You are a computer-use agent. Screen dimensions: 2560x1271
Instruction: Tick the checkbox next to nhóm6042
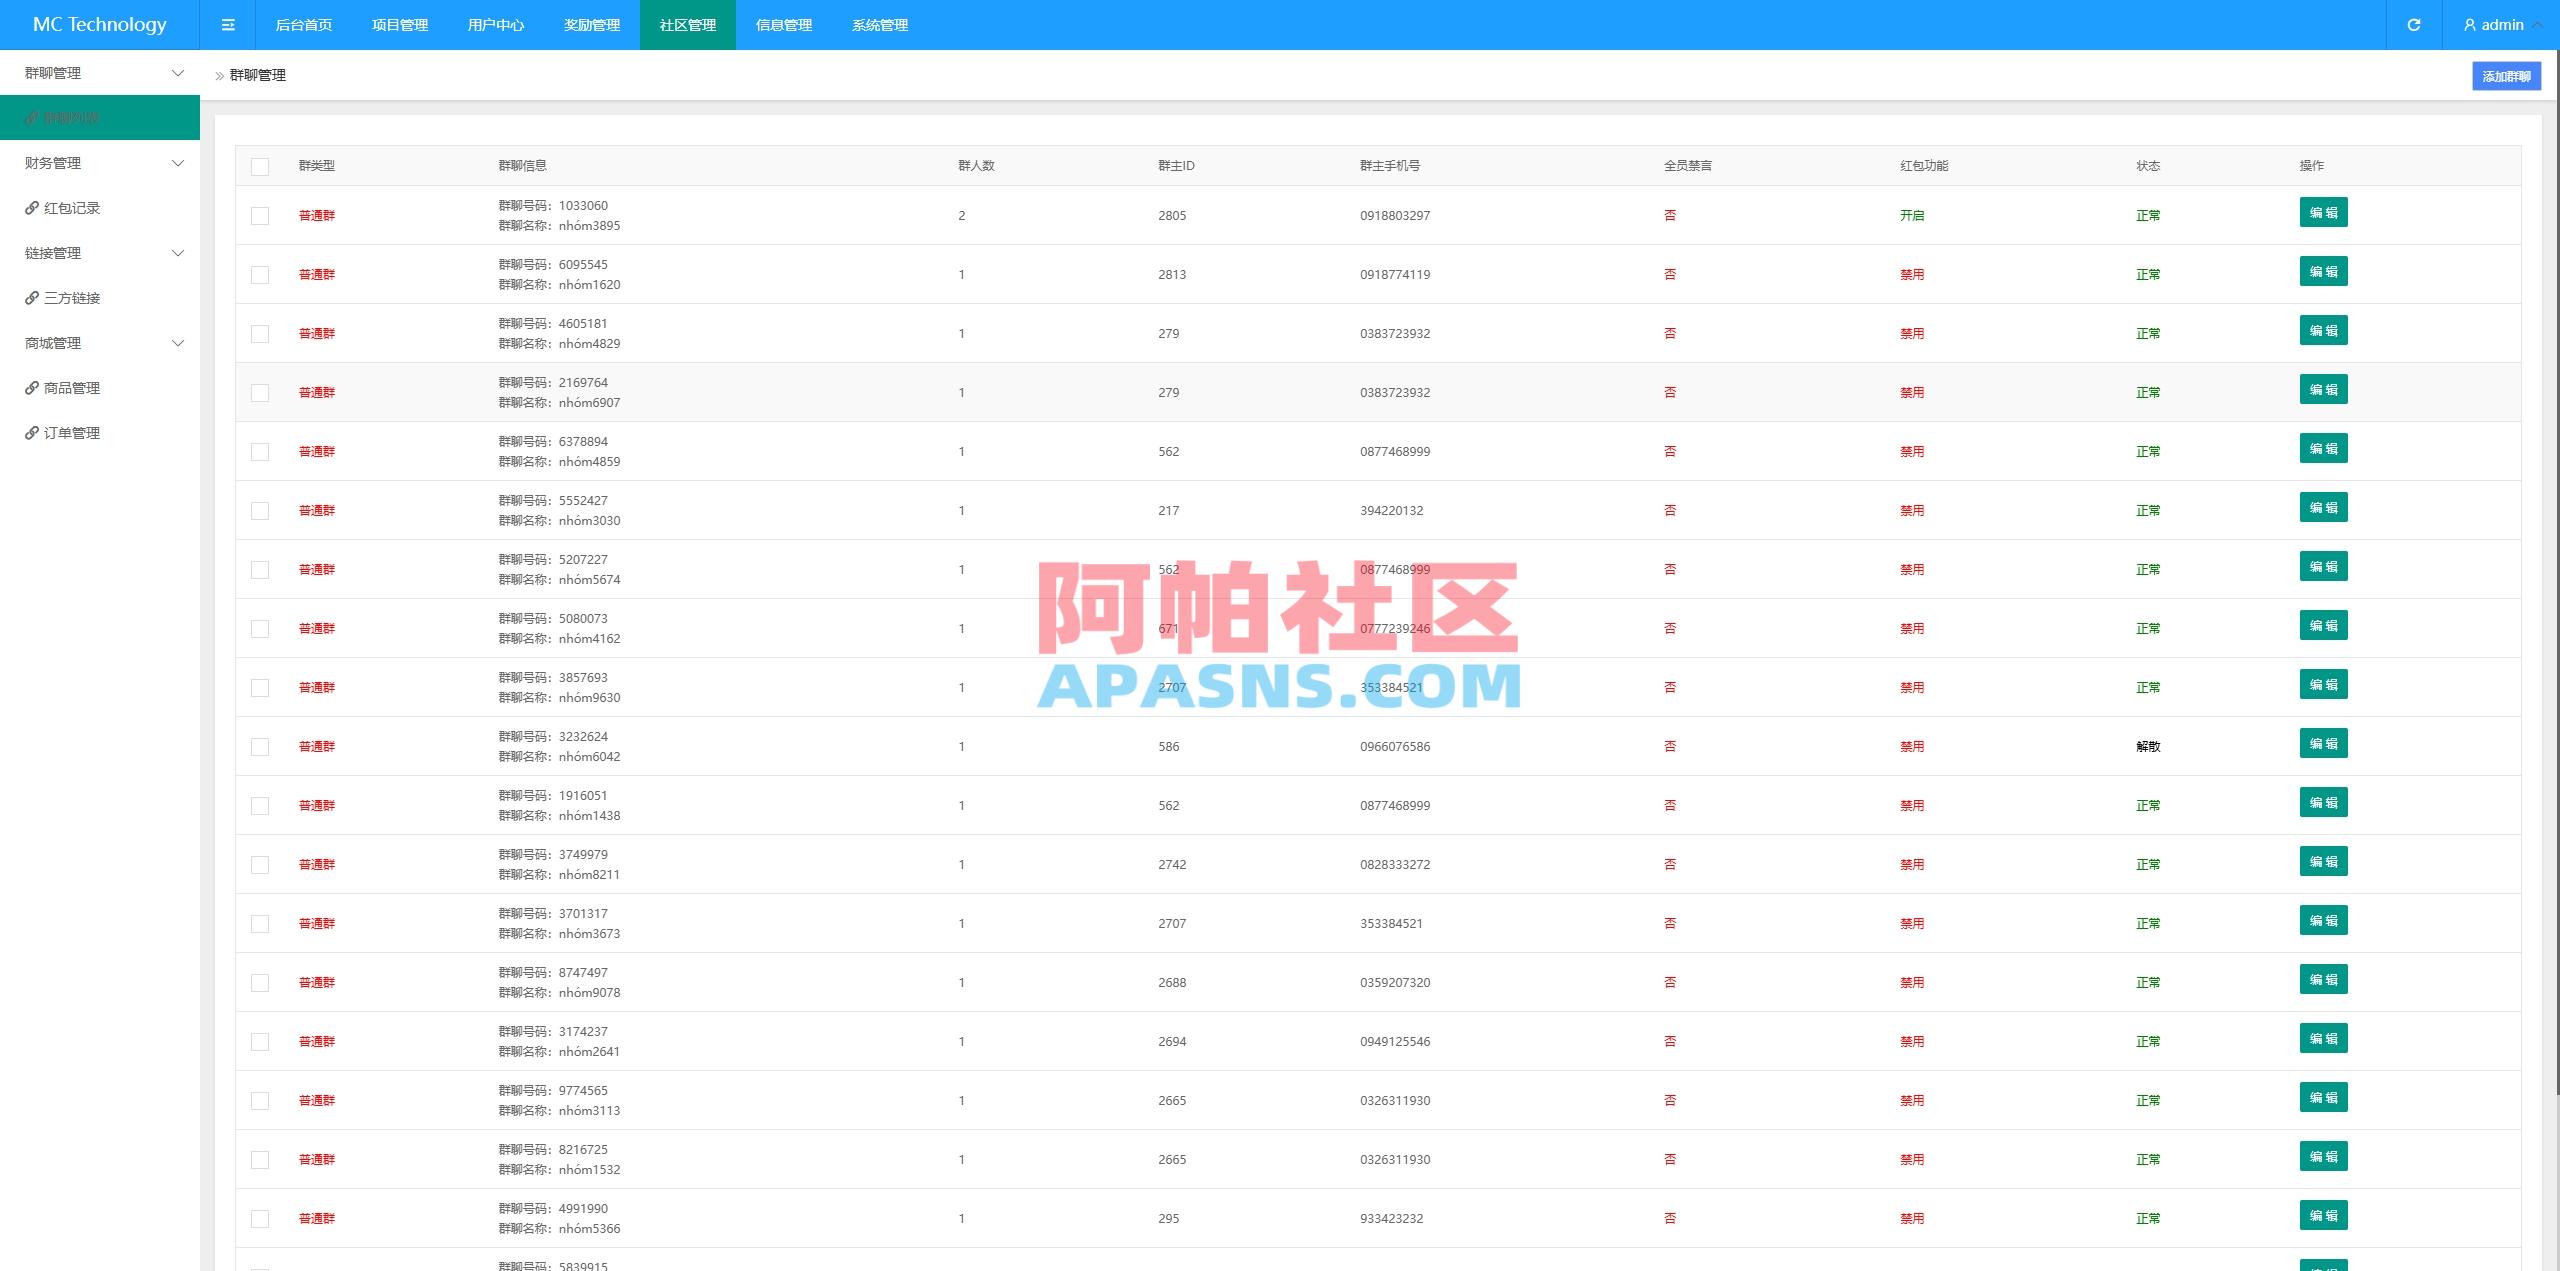coord(260,746)
